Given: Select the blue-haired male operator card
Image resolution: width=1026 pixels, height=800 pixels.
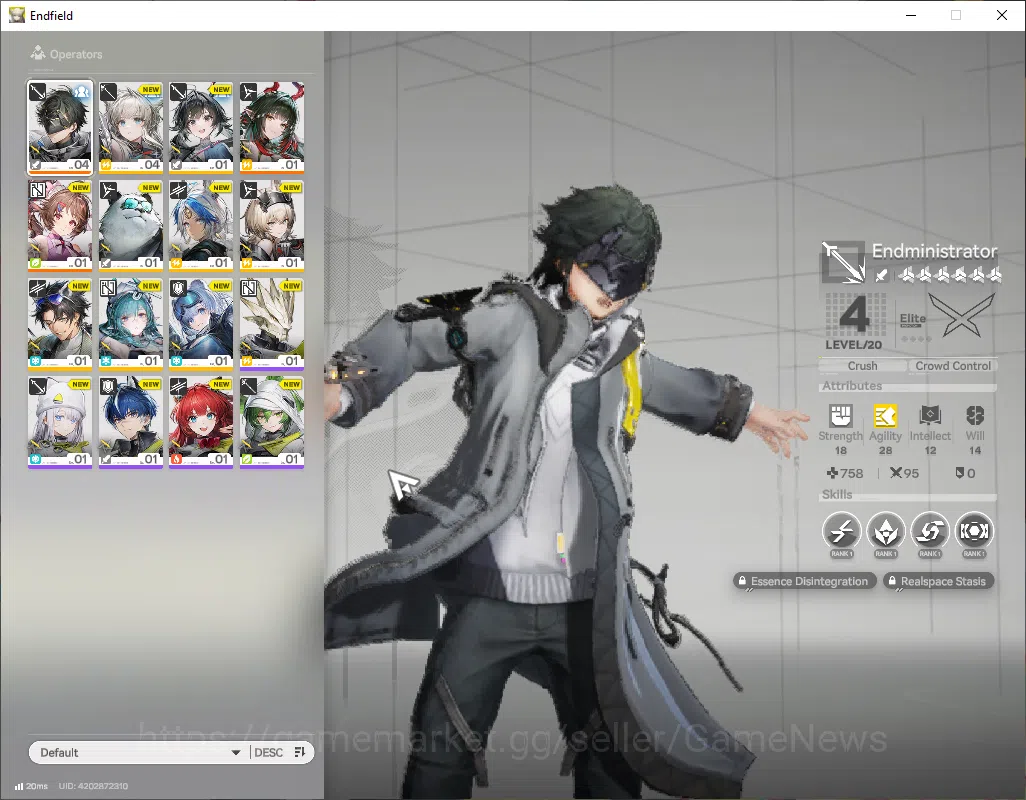Looking at the screenshot, I should coord(130,422).
